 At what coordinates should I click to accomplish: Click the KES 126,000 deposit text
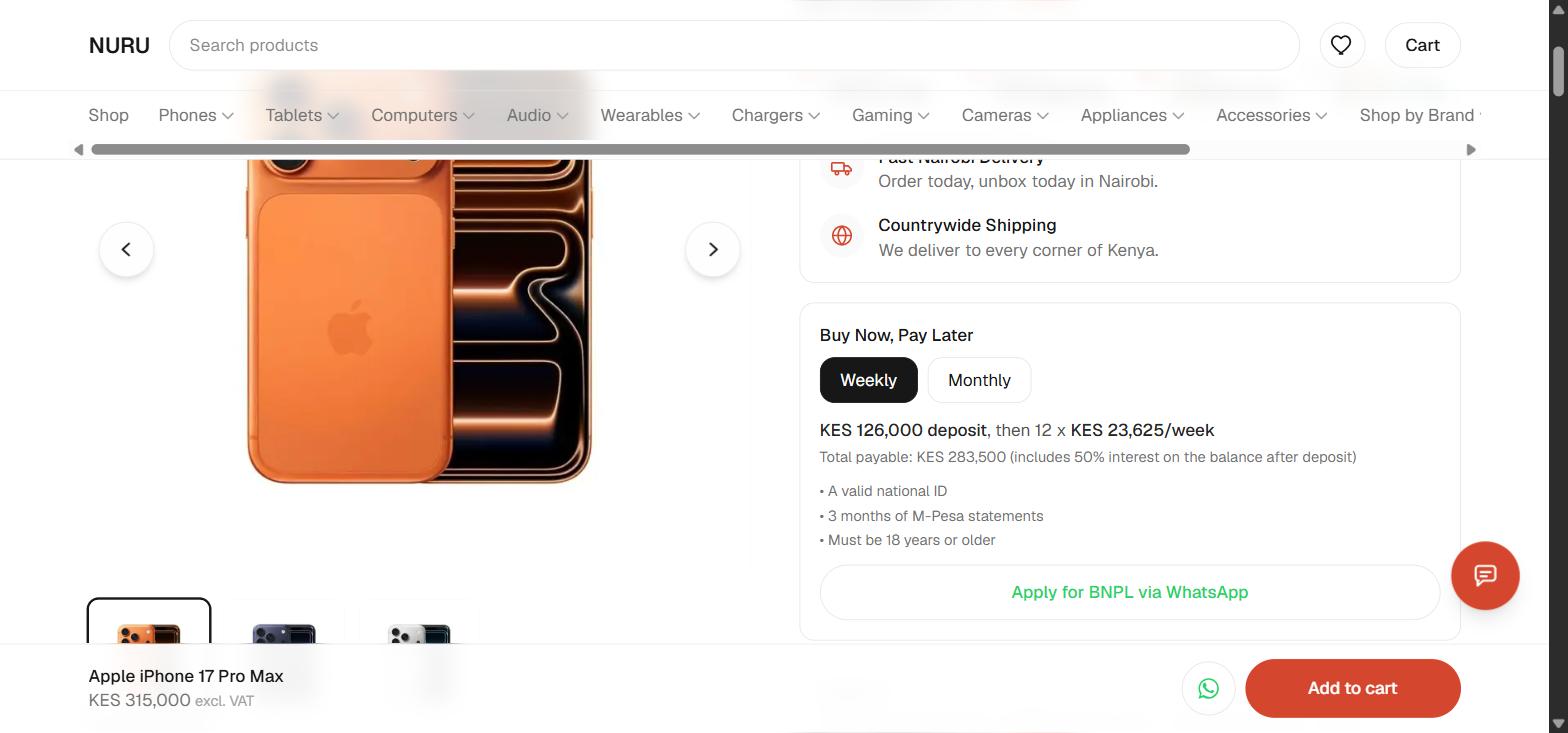click(x=903, y=430)
